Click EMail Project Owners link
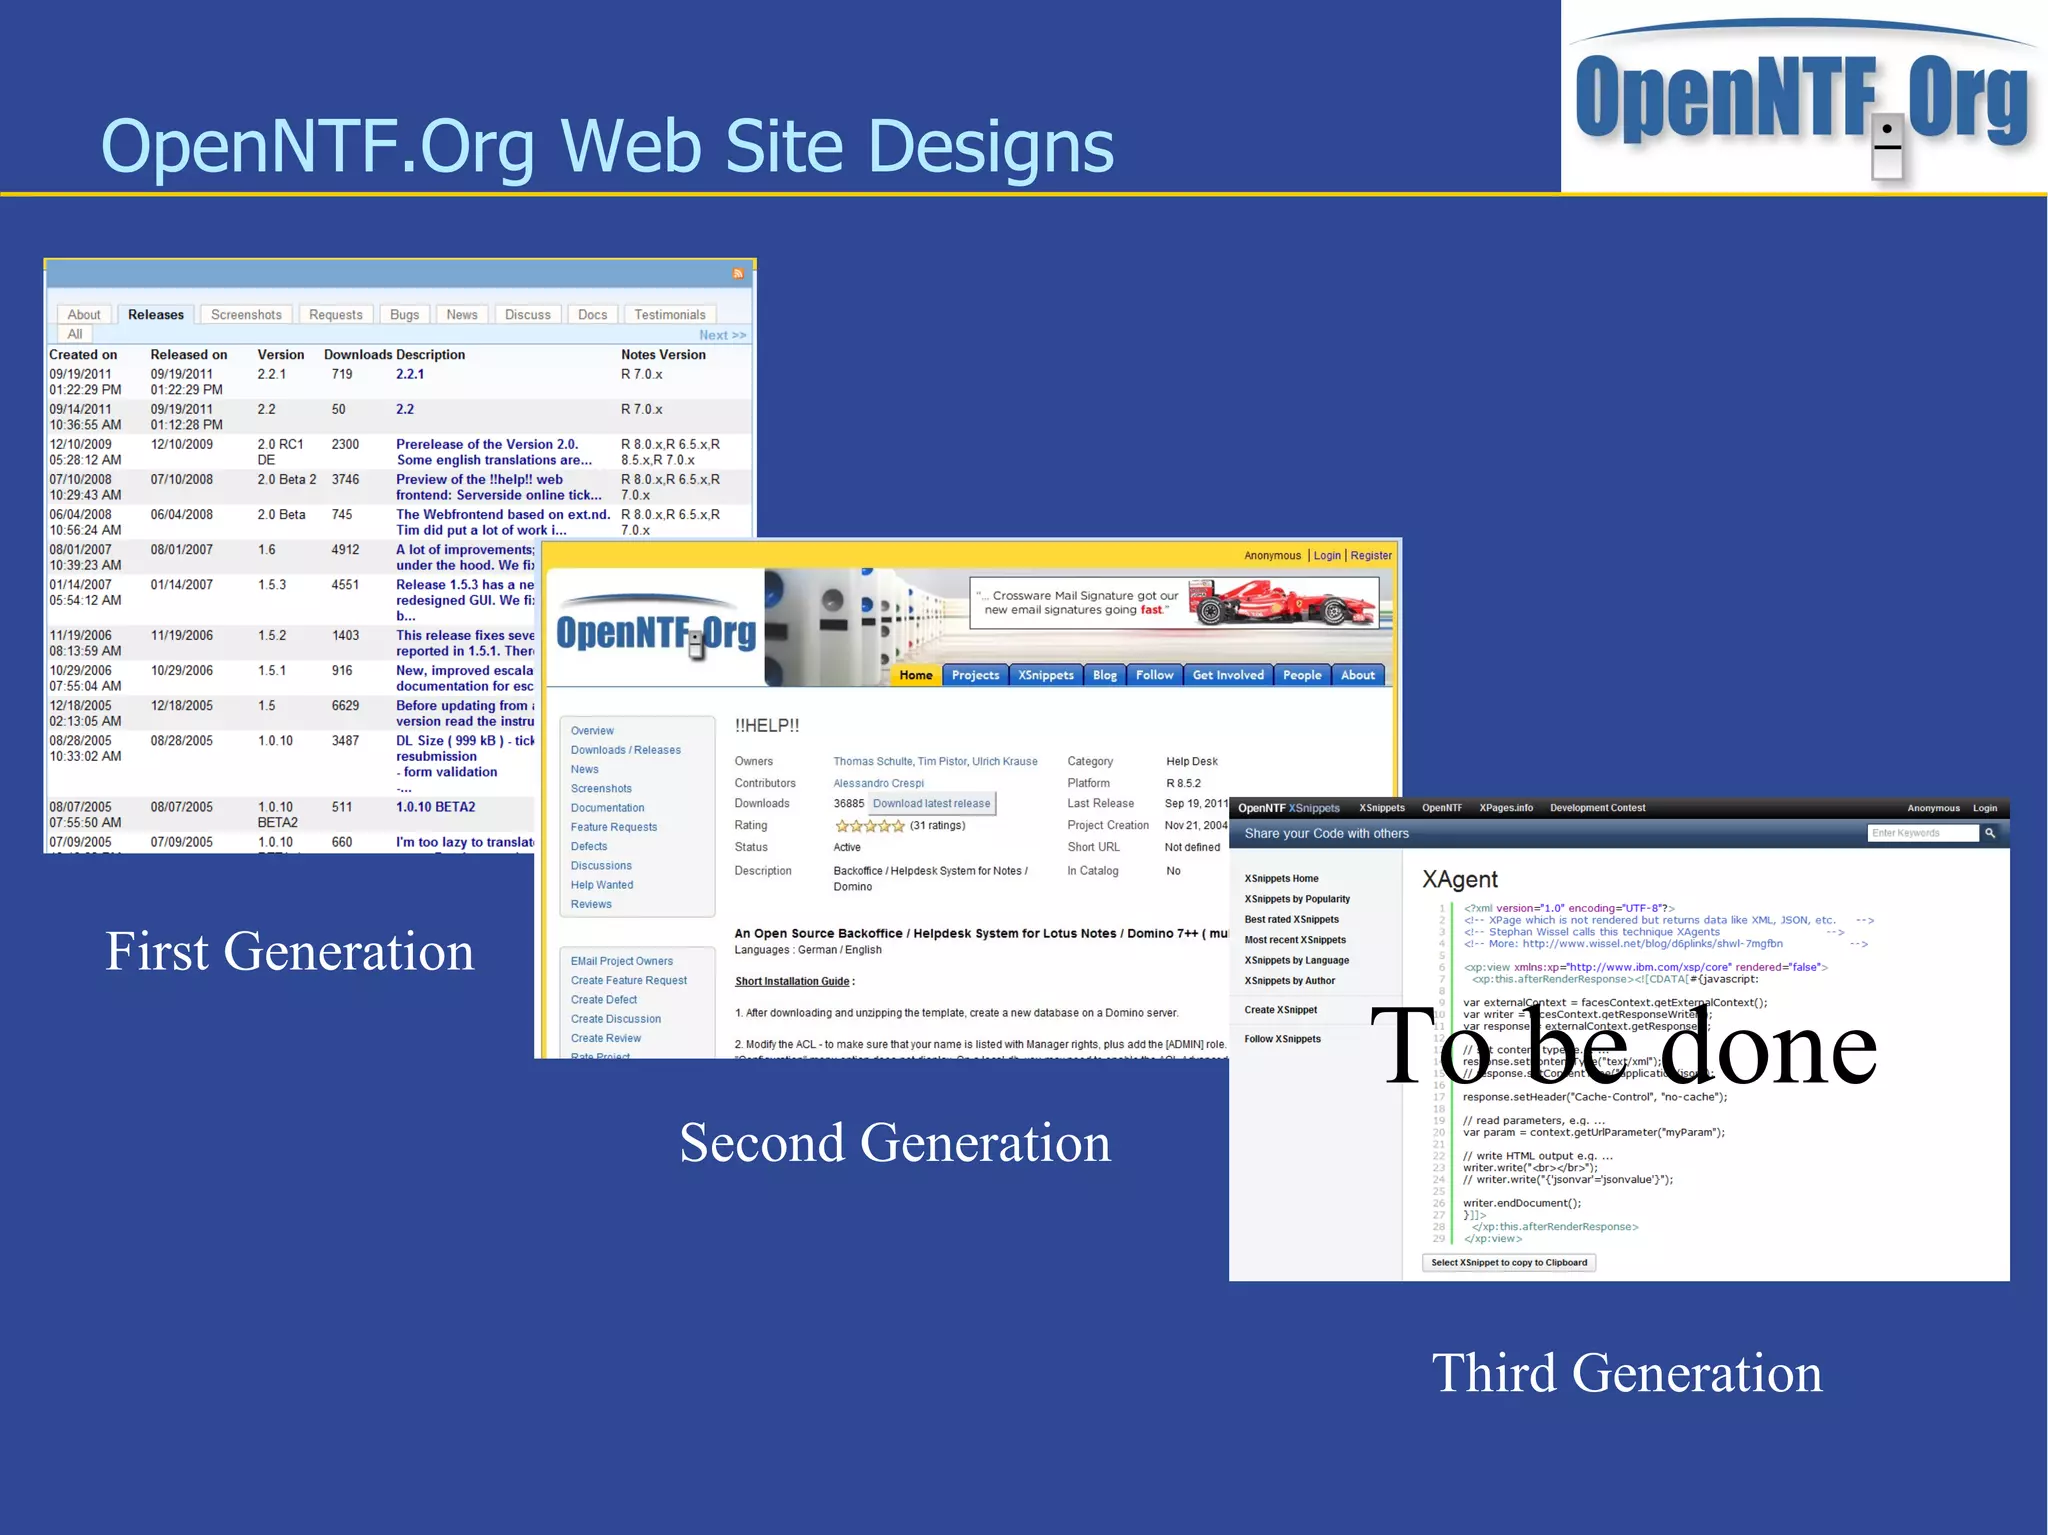This screenshot has width=2048, height=1535. pyautogui.click(x=622, y=961)
